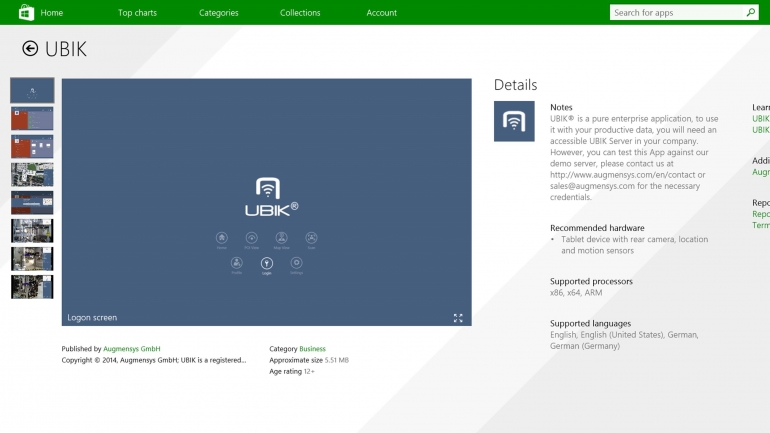Click the Supported processors heading
Screen dimensions: 770x433
coord(591,281)
